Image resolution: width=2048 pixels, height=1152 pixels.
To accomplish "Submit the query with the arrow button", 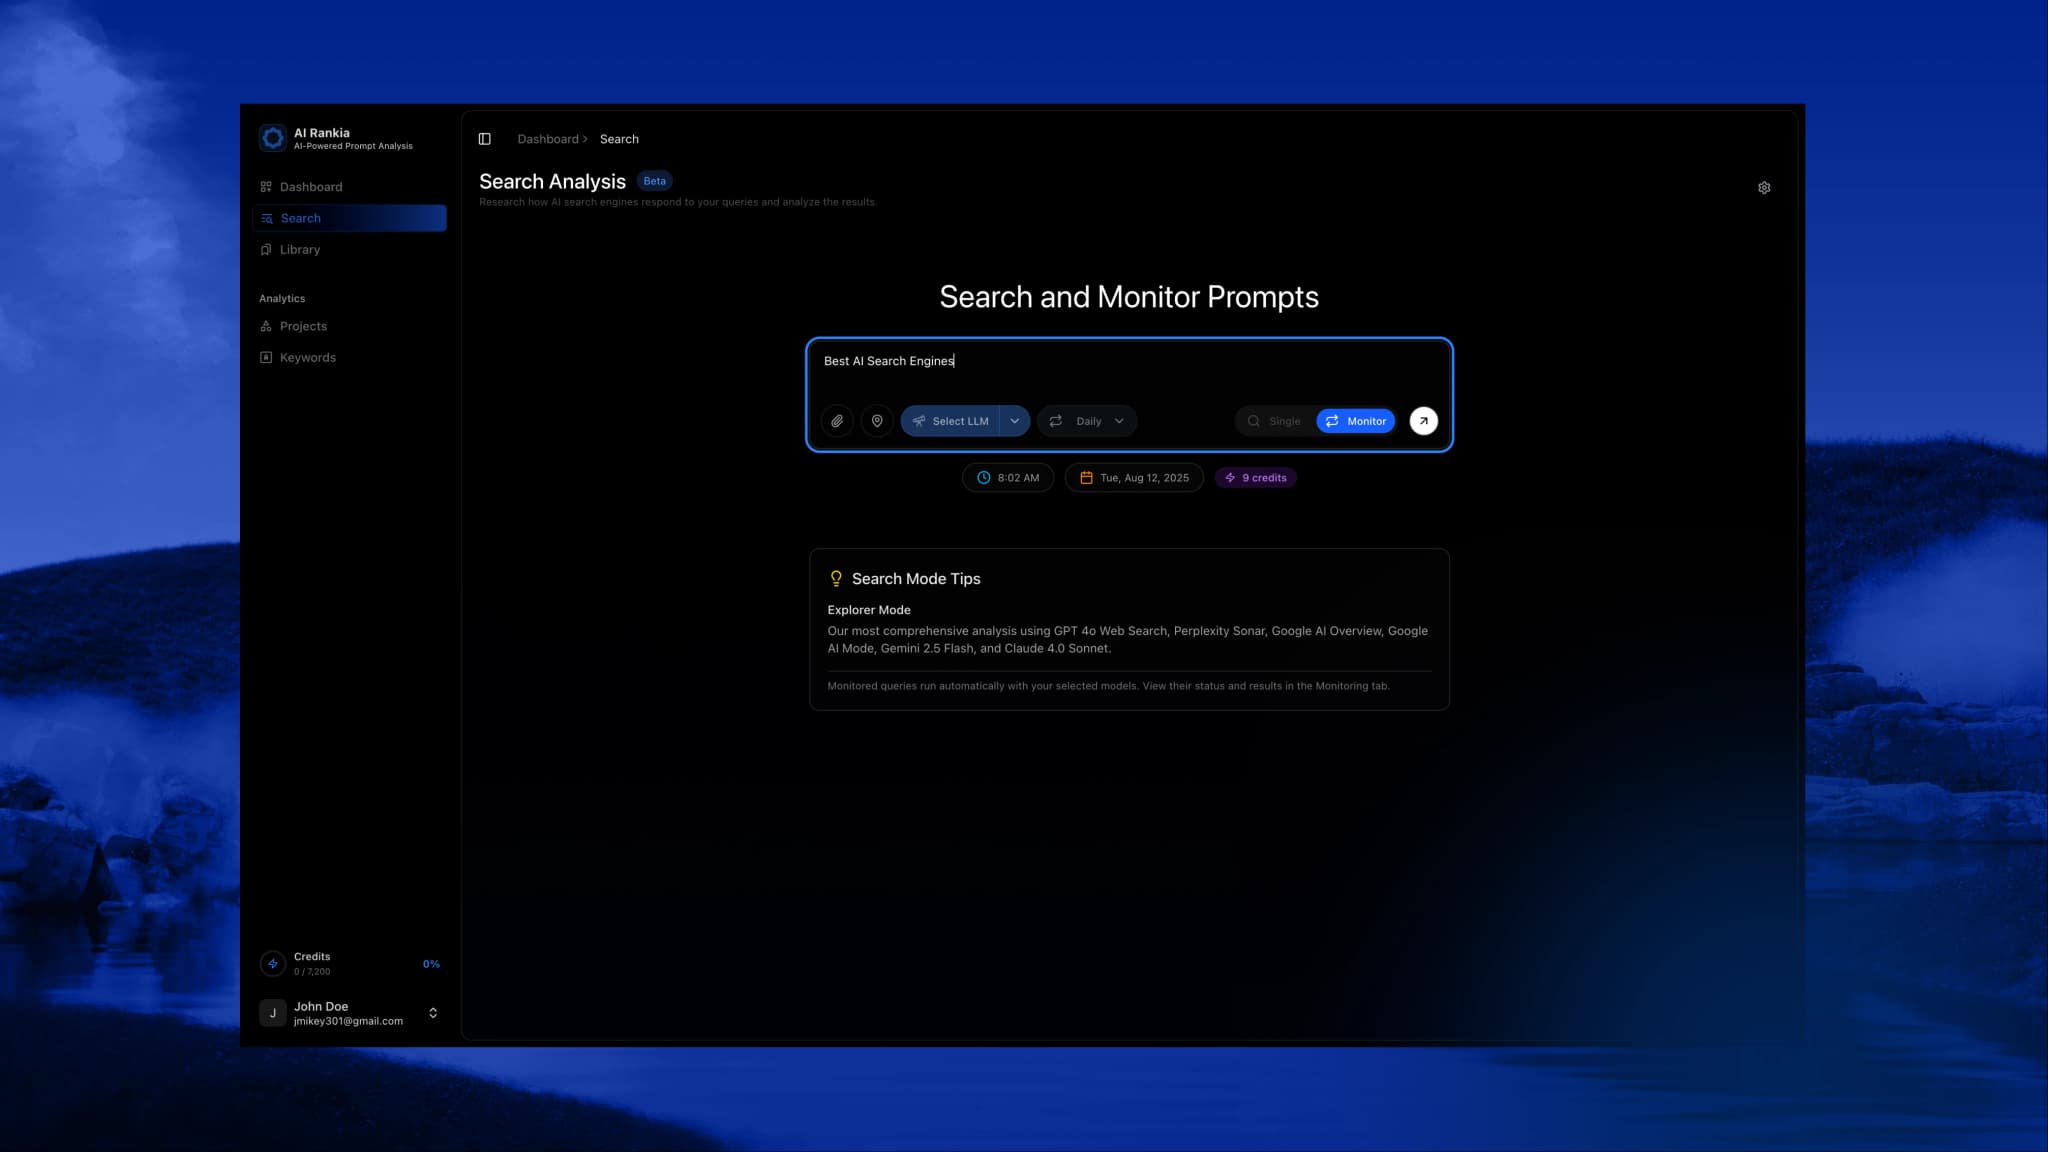I will [1423, 421].
